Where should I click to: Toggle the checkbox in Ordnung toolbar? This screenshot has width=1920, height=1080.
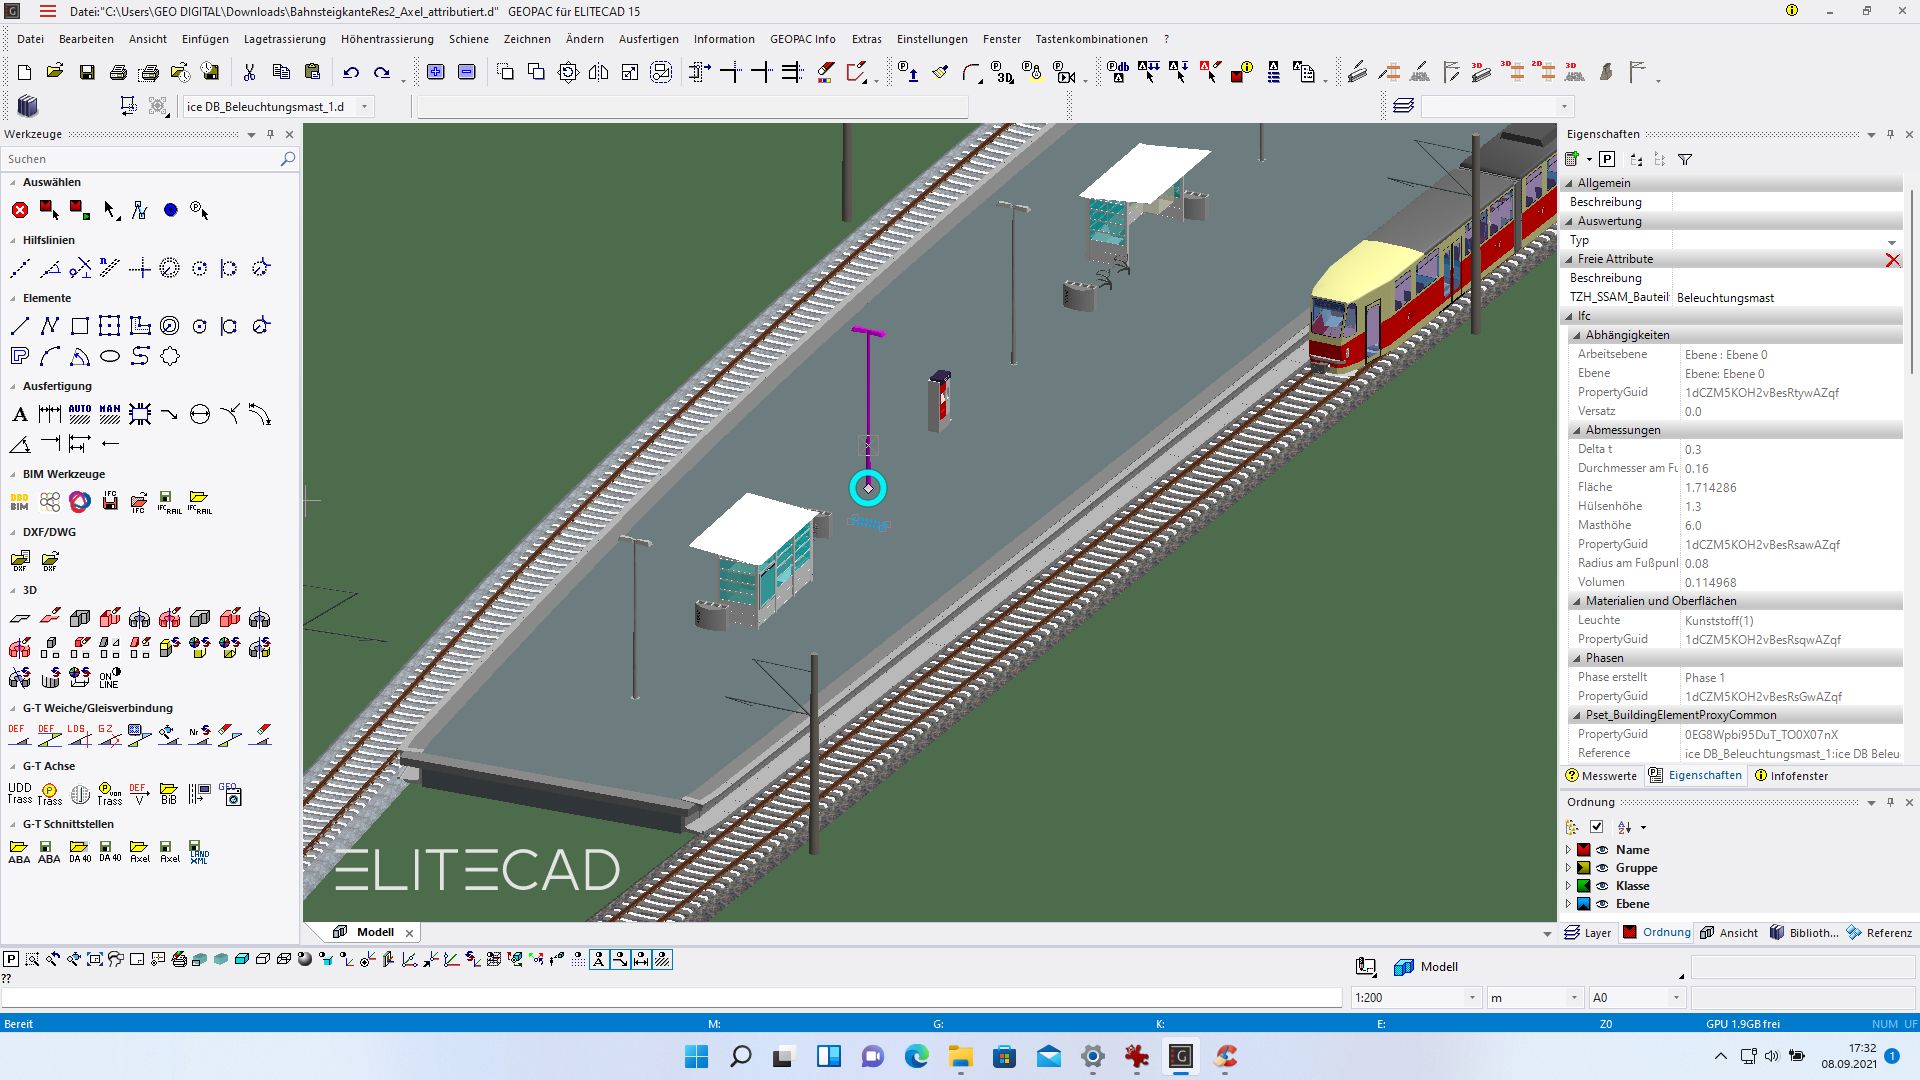tap(1597, 827)
